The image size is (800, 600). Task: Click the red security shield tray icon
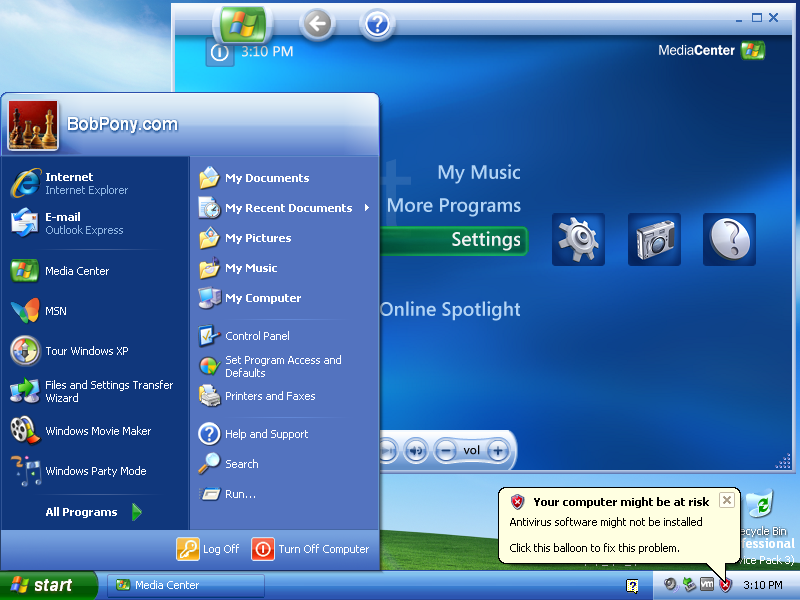point(725,585)
